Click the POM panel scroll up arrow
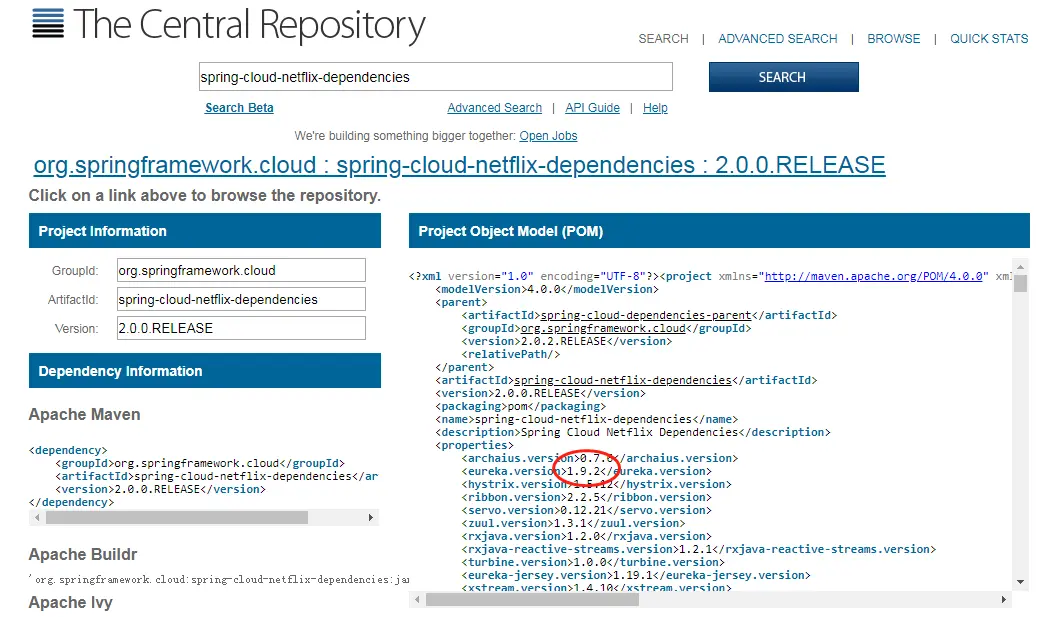This screenshot has width=1049, height=617. coord(1020,267)
